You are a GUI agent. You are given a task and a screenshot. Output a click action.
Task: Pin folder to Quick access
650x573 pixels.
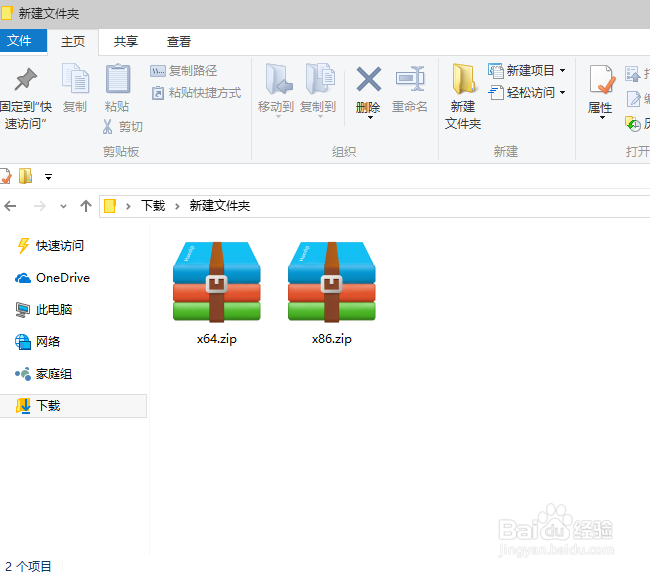tap(26, 100)
